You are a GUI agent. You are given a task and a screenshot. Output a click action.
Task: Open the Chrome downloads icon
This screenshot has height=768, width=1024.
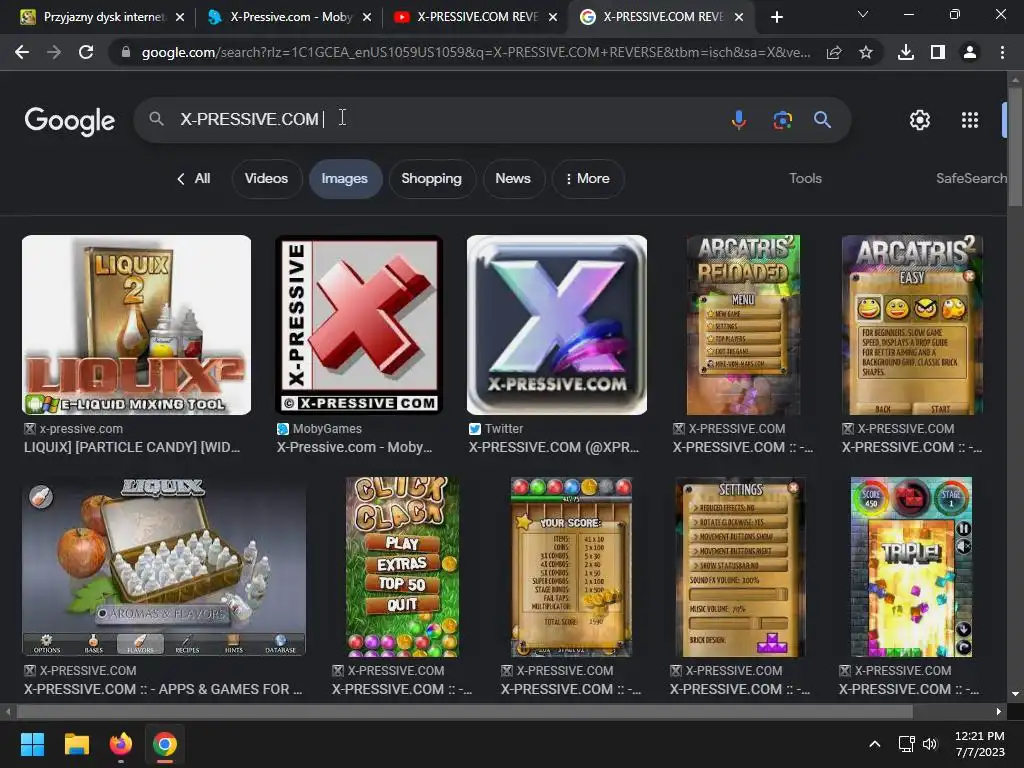click(x=906, y=52)
